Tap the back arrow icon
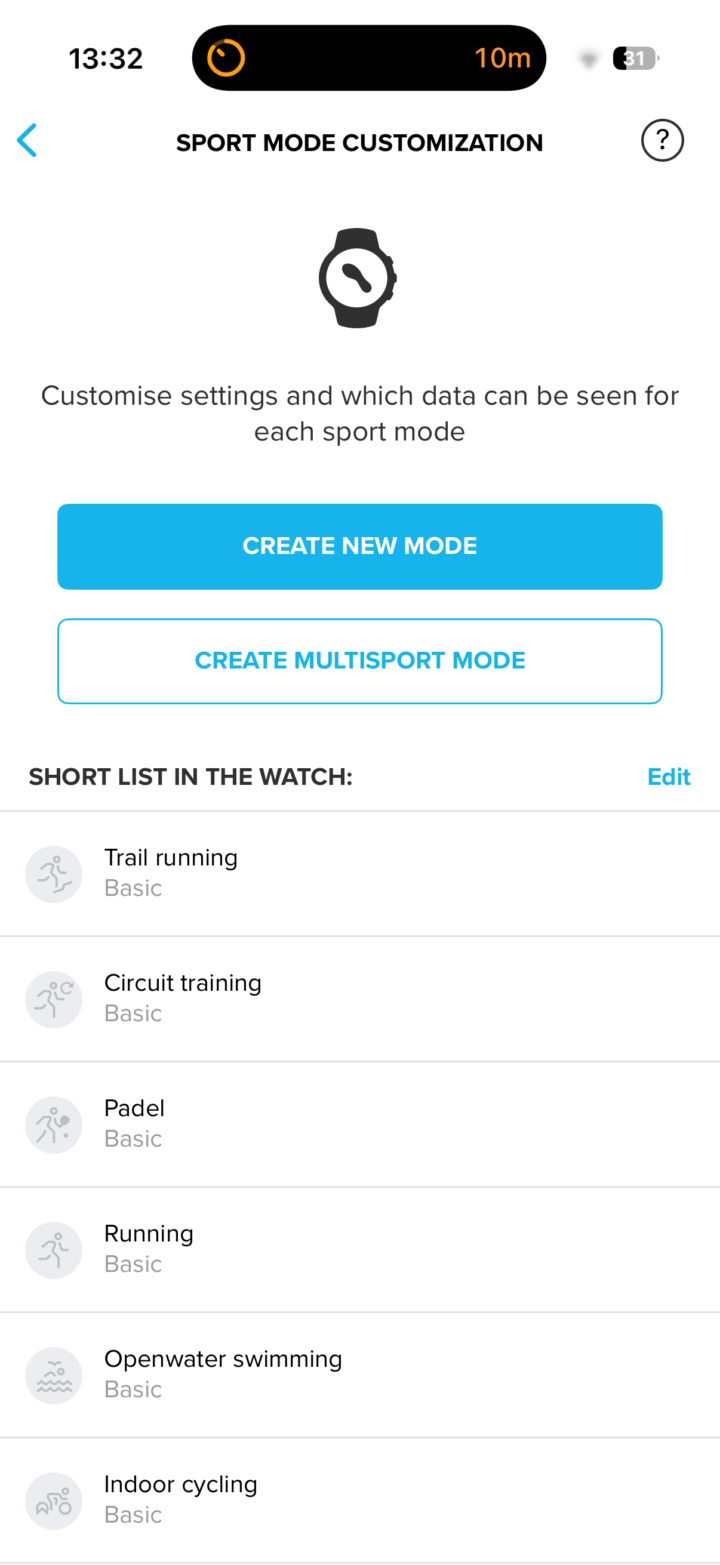Screen dimensions: 720x1565 click(27, 141)
